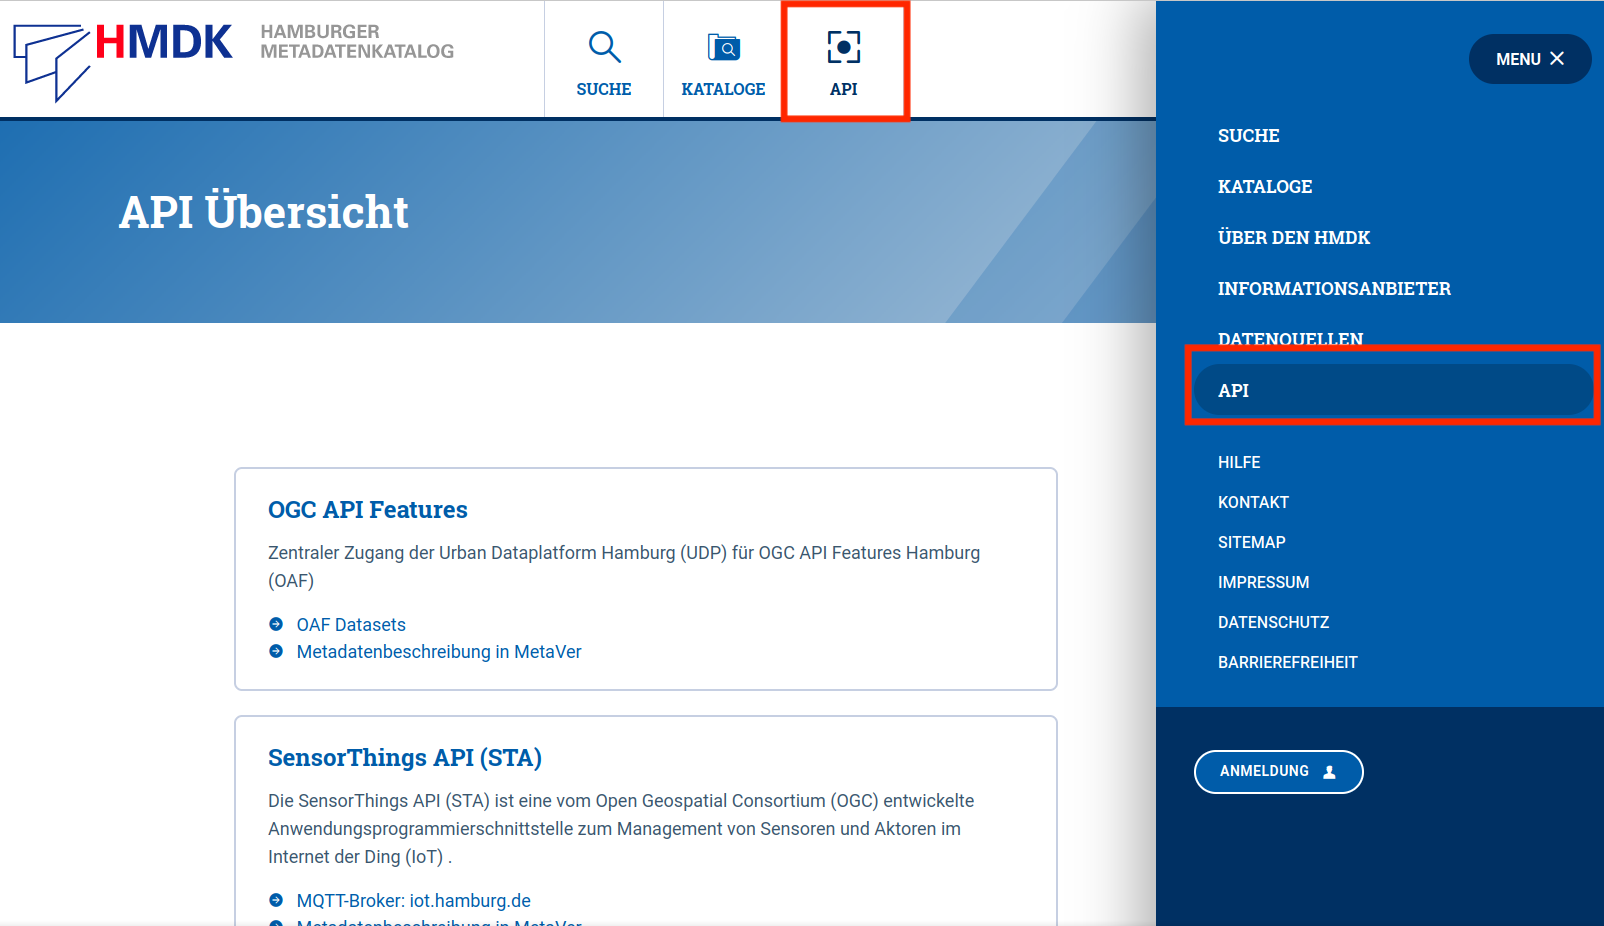Click the X icon to close MENU
1604x926 pixels.
1557,59
